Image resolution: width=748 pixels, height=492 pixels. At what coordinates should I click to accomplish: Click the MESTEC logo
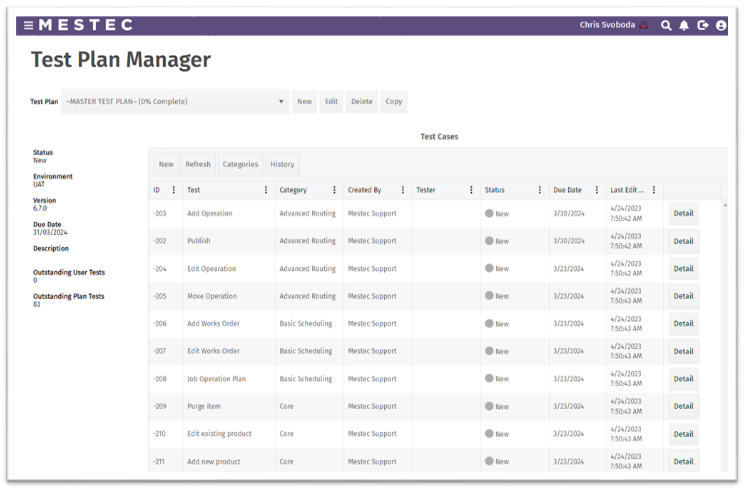point(86,25)
